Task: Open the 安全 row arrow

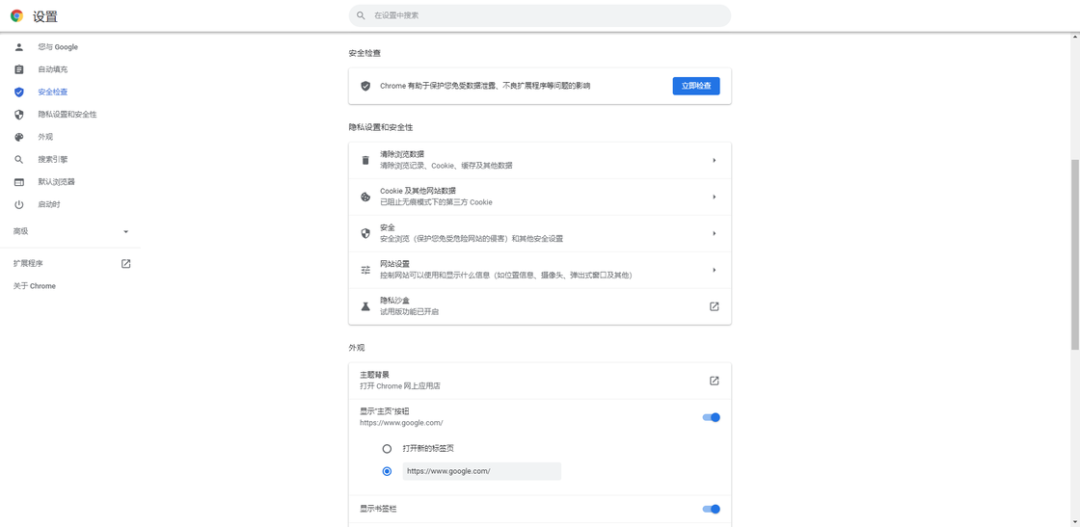Action: pyautogui.click(x=714, y=233)
